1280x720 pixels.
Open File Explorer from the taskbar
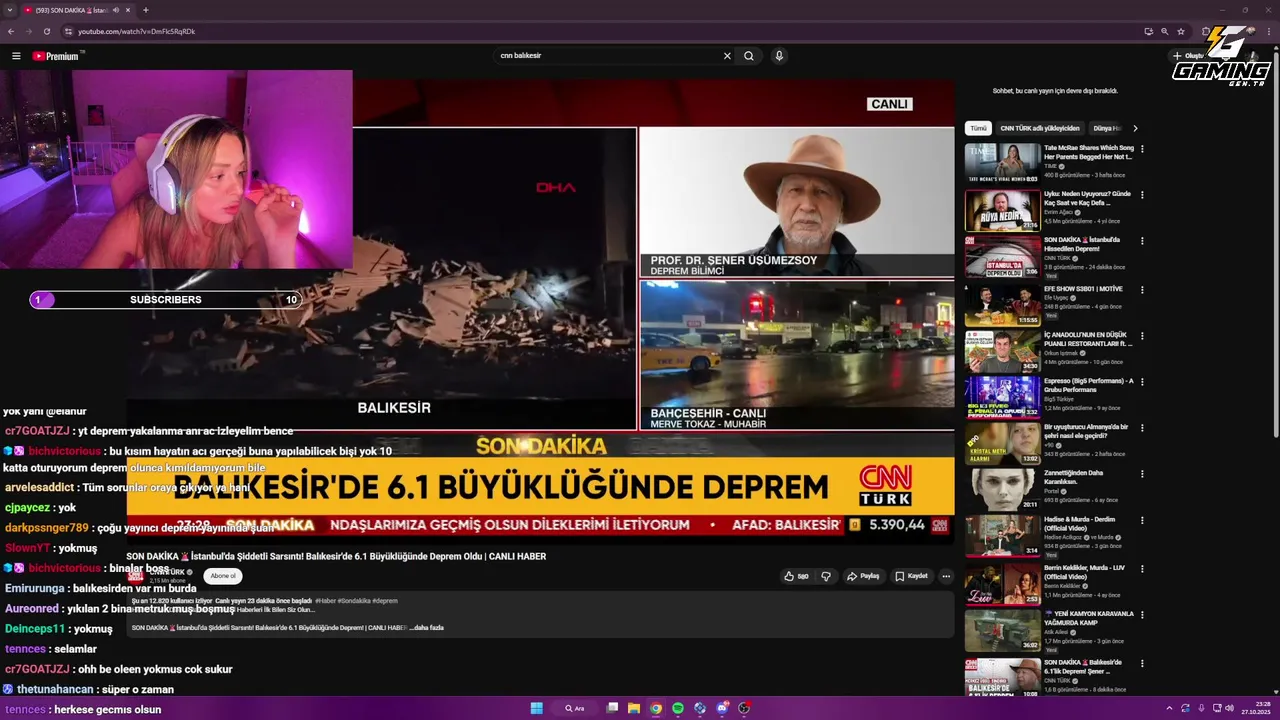tap(634, 708)
